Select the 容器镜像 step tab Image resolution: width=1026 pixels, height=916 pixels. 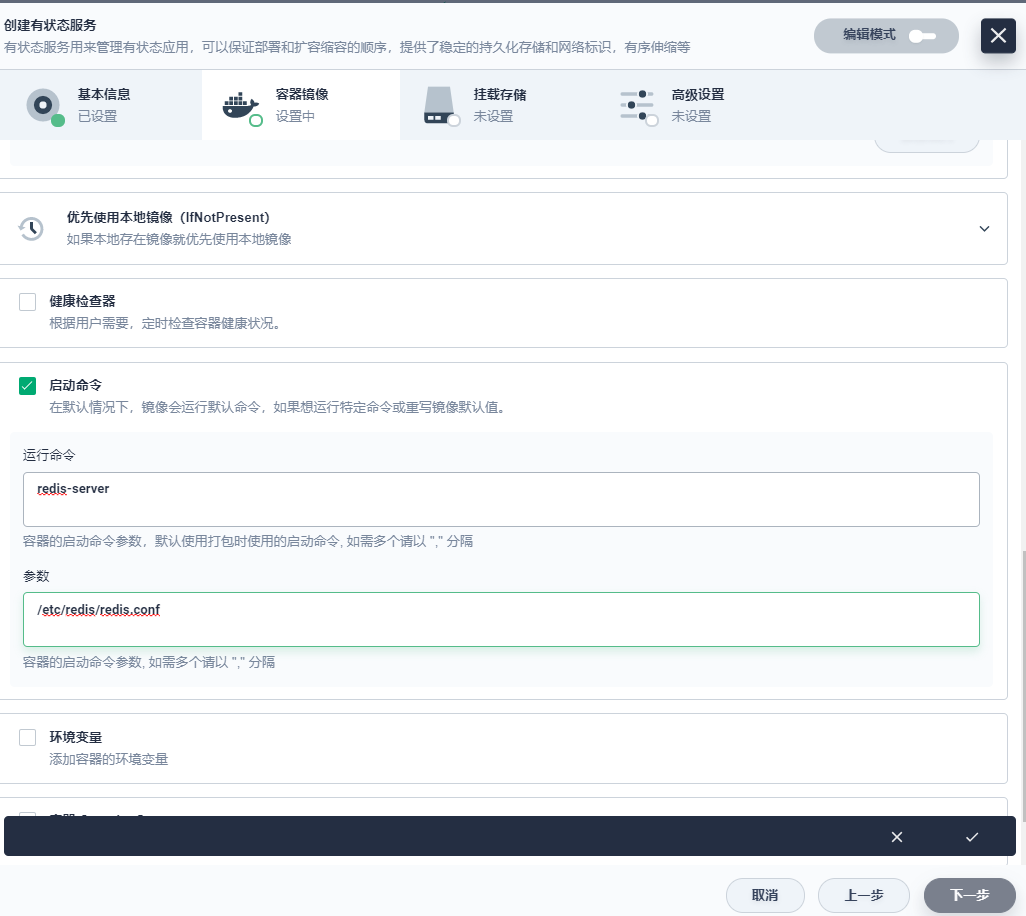(x=301, y=105)
